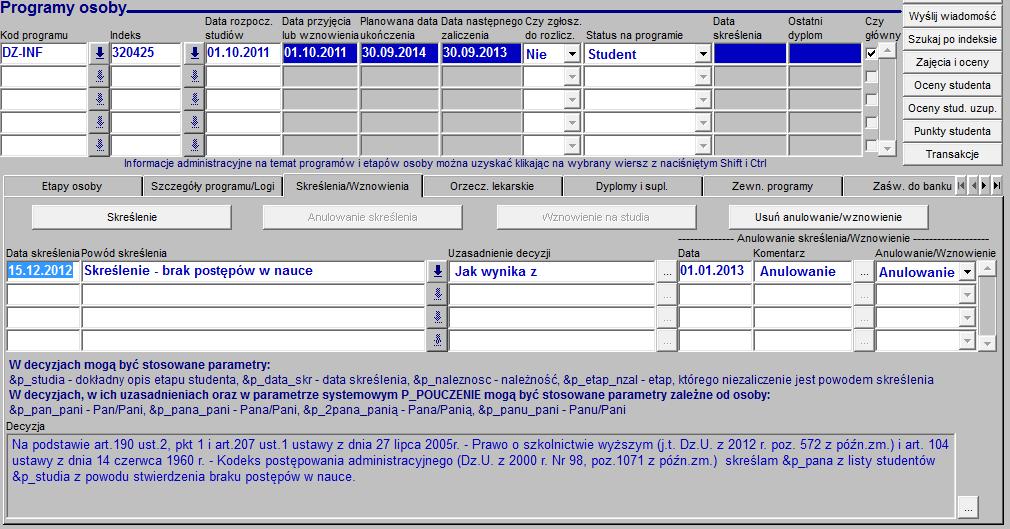Open ellipsis editor beside Komentarz 'Anulowanie'
1010x529 pixels.
pos(864,272)
